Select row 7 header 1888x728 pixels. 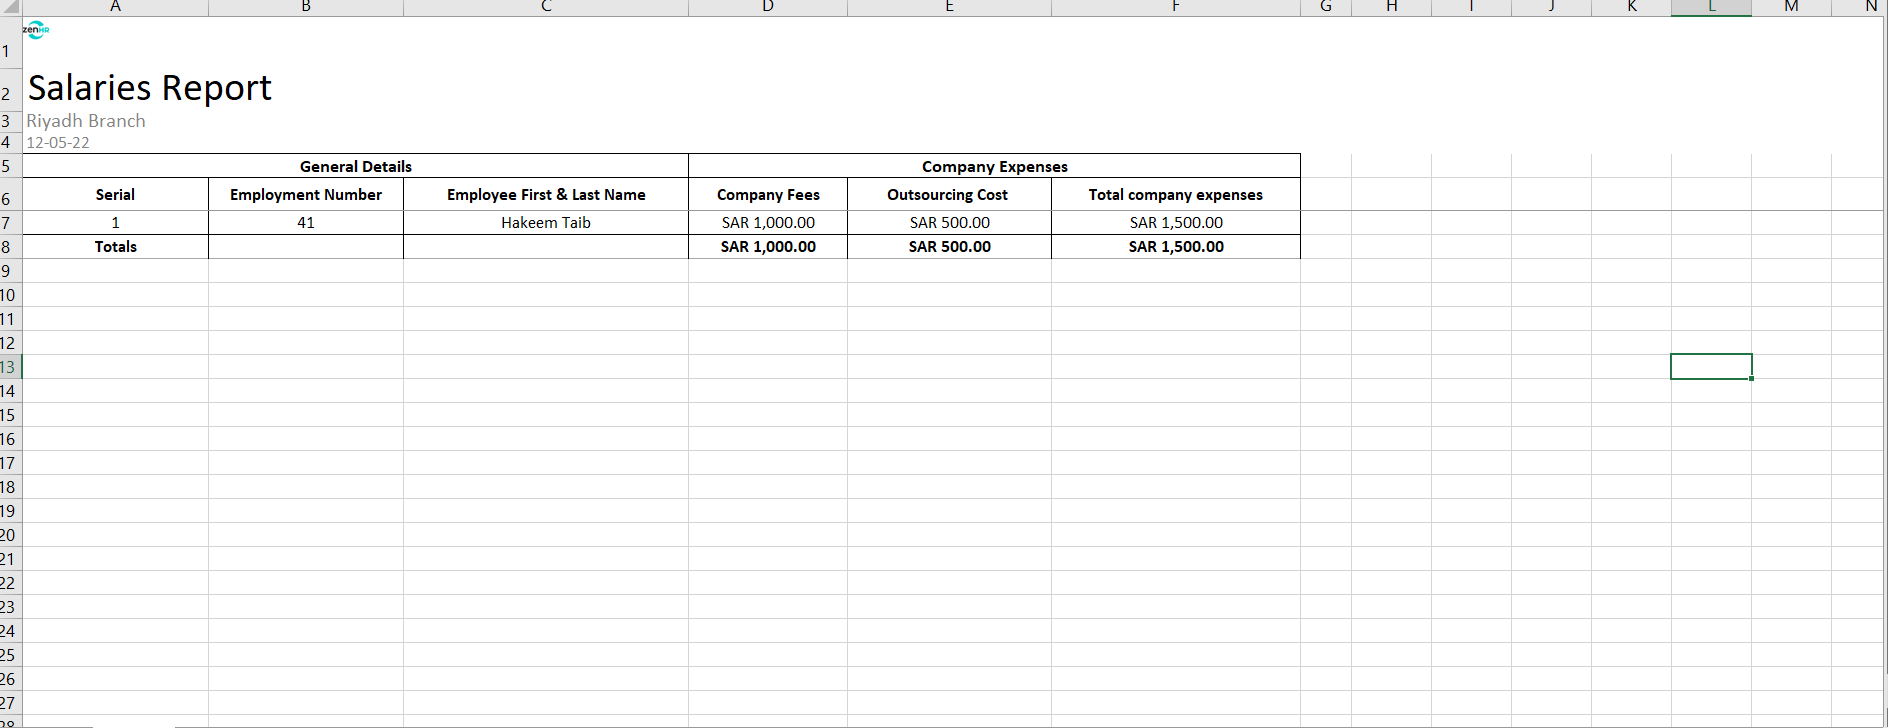[10, 223]
